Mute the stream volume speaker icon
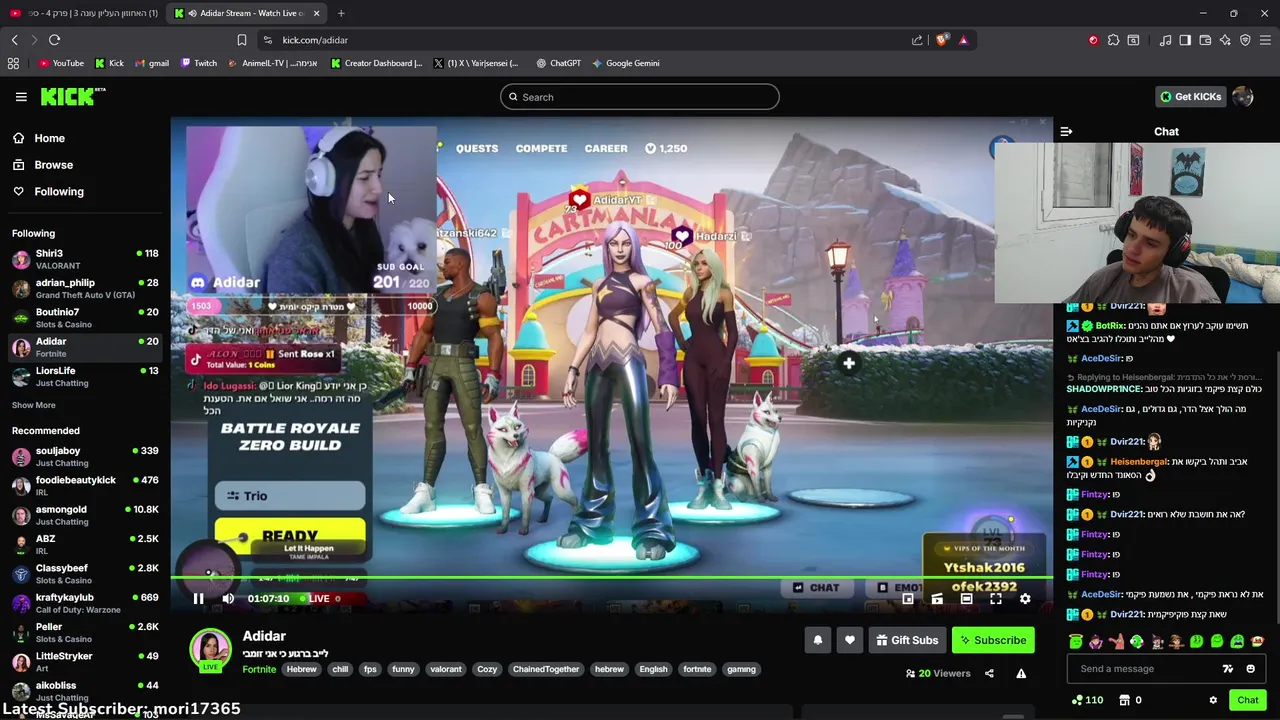This screenshot has height=720, width=1280. 228,599
